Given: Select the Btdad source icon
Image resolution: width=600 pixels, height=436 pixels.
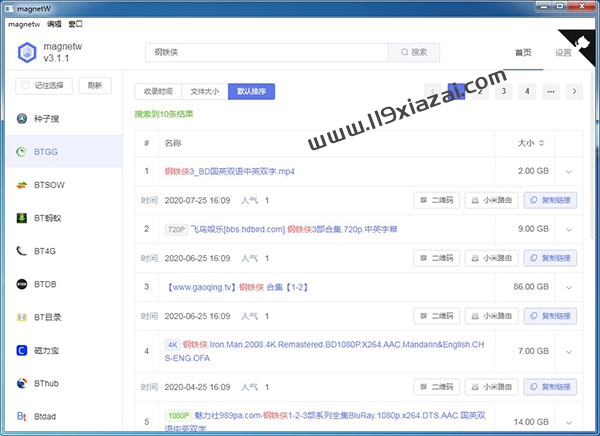Looking at the screenshot, I should pos(22,416).
